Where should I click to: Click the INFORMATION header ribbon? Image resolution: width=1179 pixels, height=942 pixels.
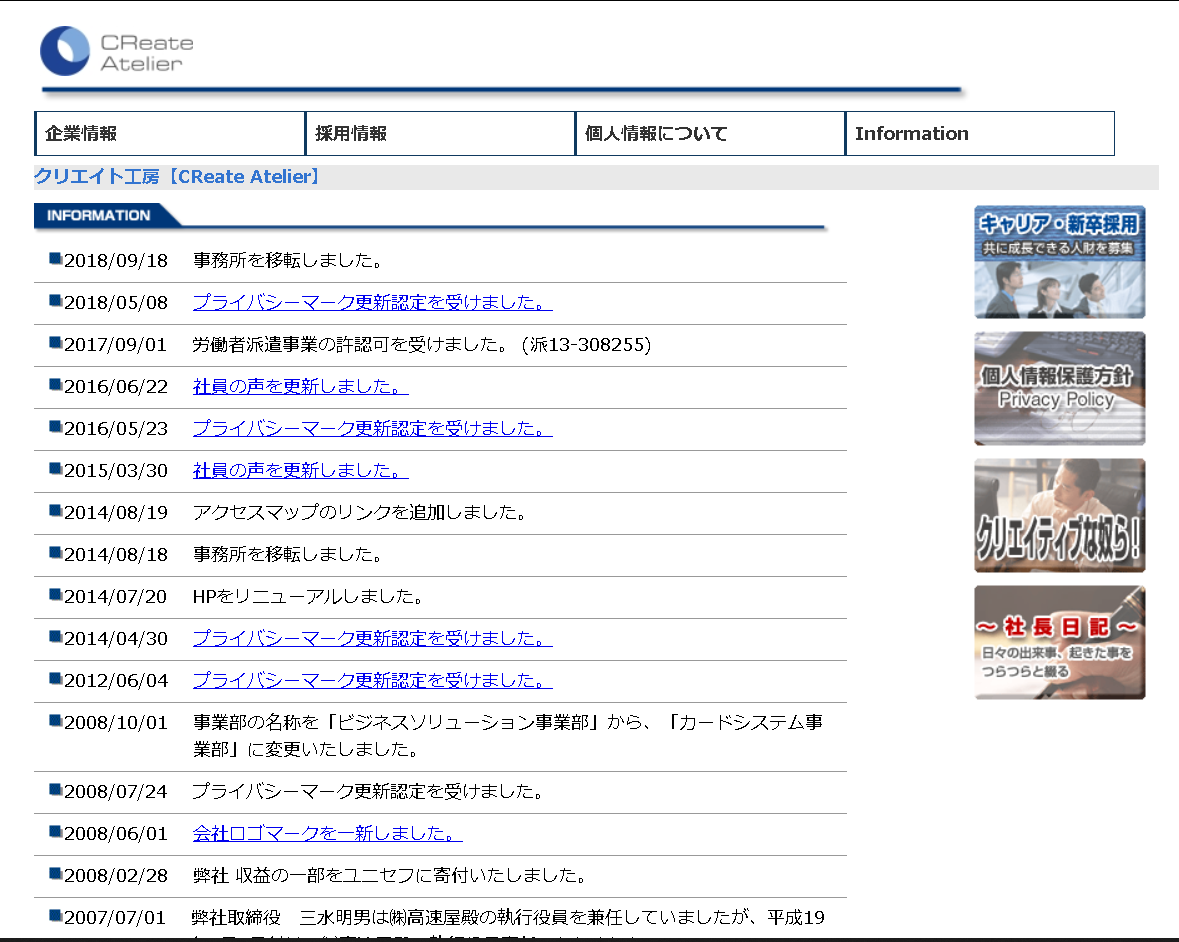pos(95,214)
